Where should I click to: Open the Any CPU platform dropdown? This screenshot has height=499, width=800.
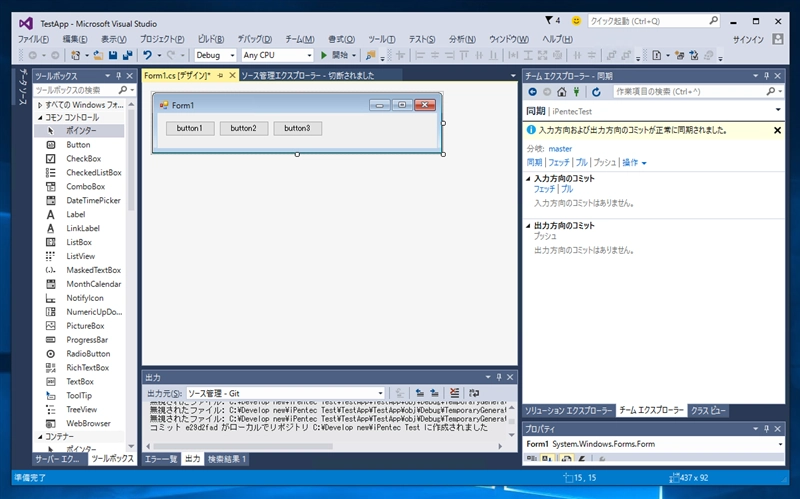(x=309, y=55)
